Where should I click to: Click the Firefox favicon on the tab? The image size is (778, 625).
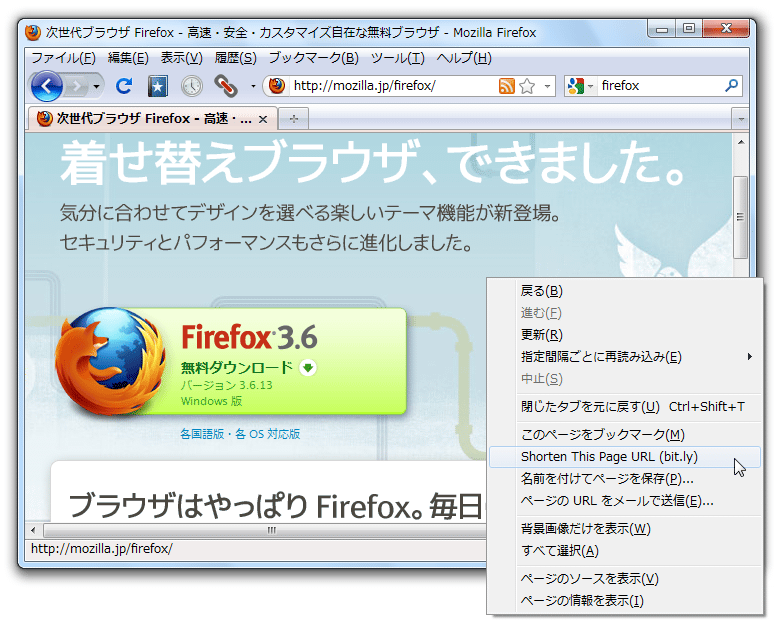coord(45,119)
